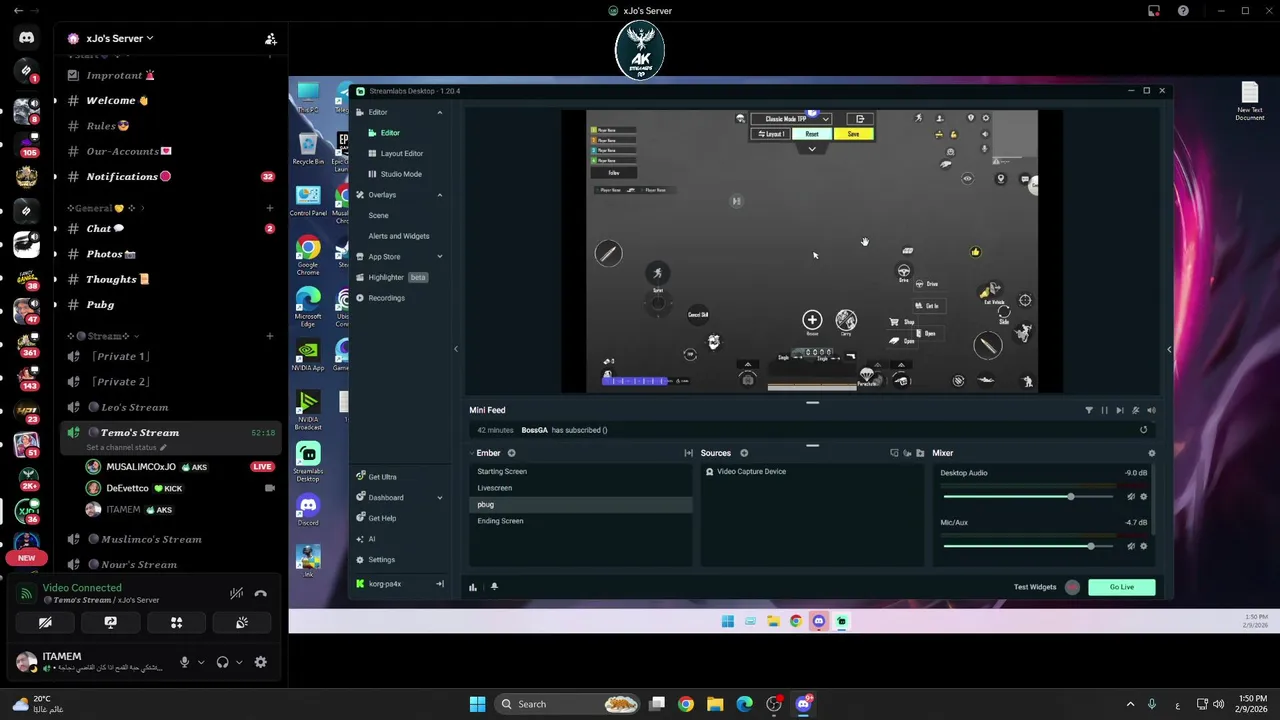Adjust the Mic/Aux volume slider
Image resolution: width=1280 pixels, height=720 pixels.
[x=1028, y=546]
